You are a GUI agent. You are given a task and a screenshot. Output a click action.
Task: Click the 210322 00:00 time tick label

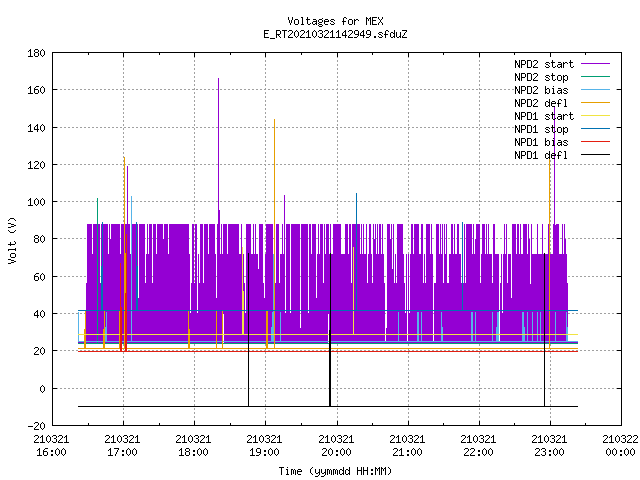[x=620, y=446]
